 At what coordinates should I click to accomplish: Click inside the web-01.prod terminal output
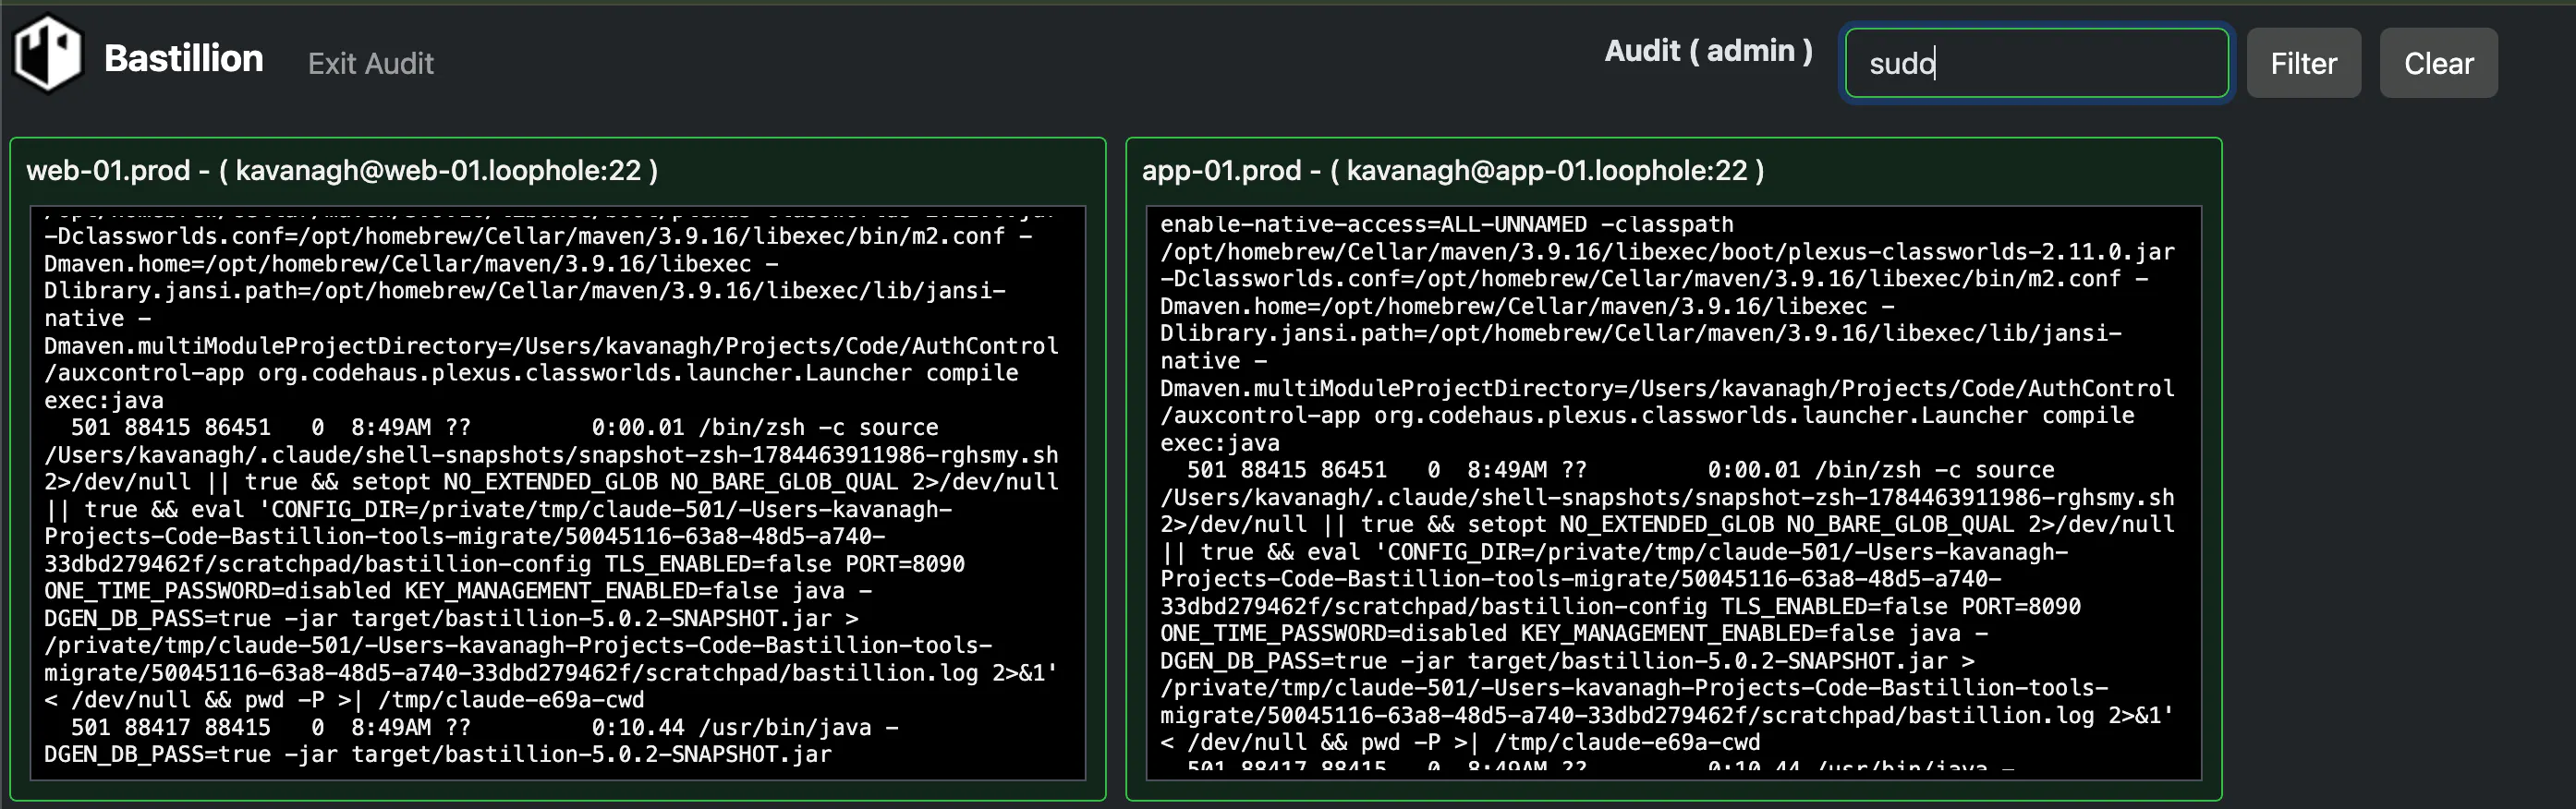coord(558,493)
